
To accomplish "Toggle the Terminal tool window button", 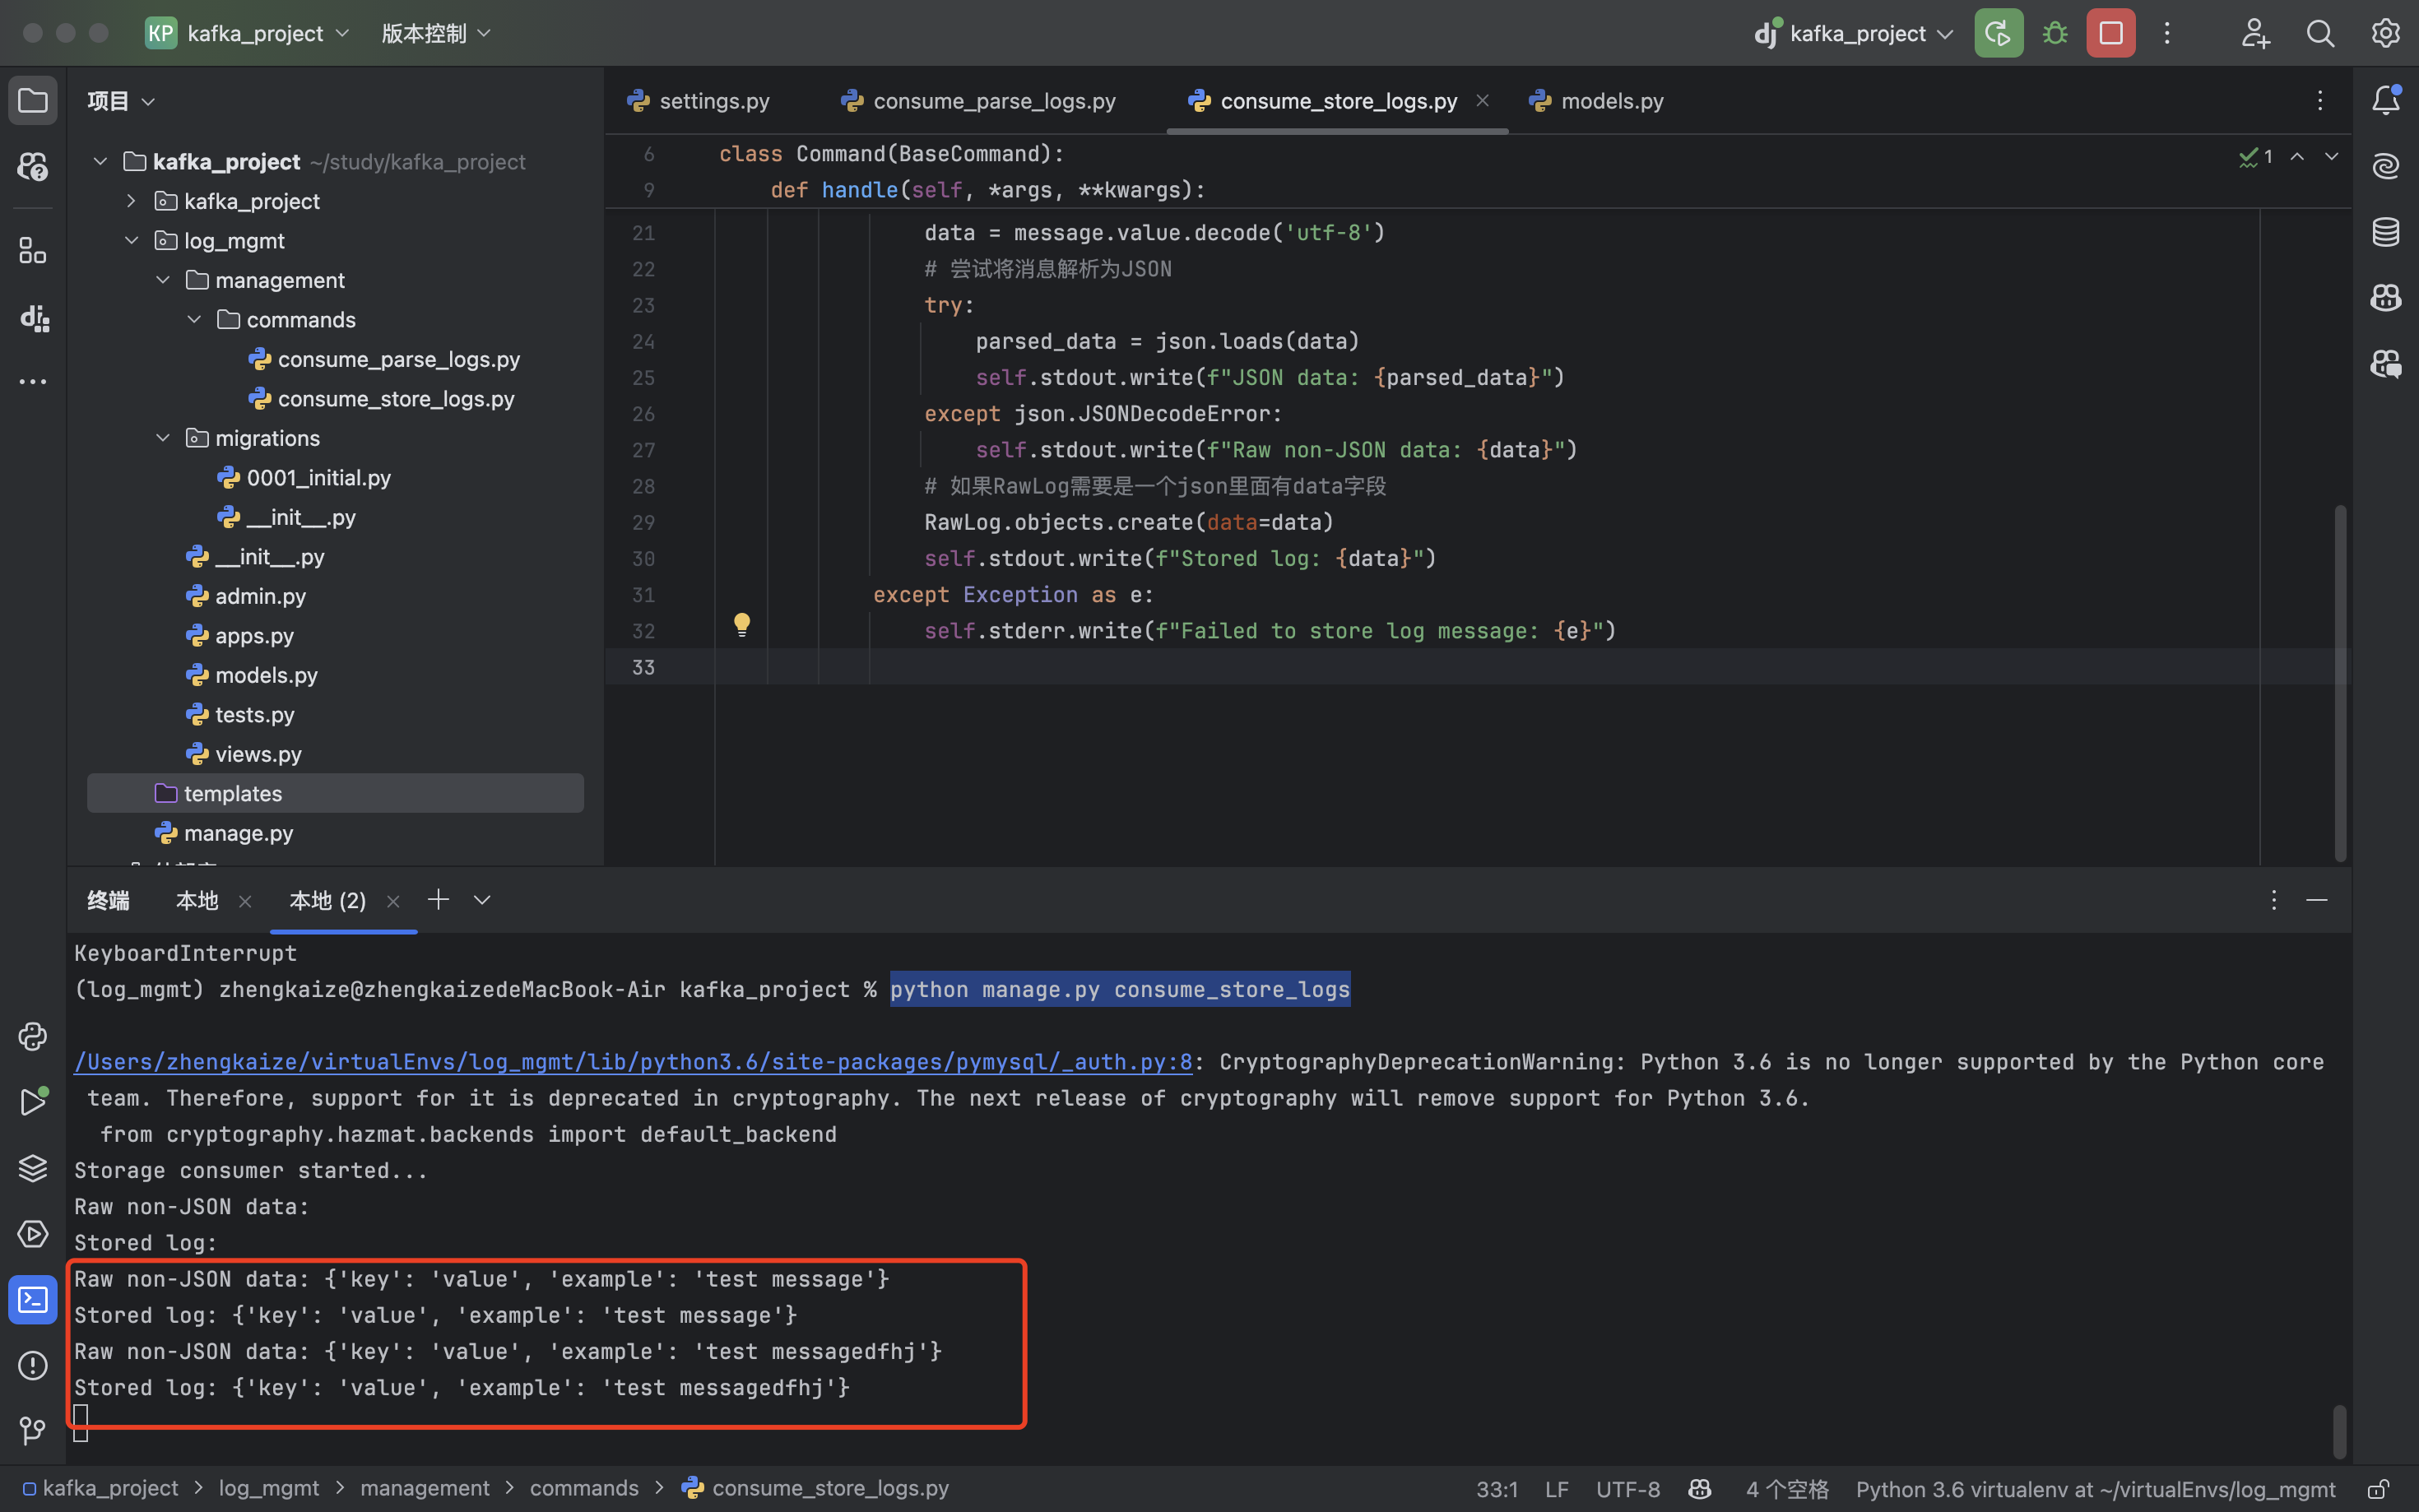I will tap(32, 1299).
